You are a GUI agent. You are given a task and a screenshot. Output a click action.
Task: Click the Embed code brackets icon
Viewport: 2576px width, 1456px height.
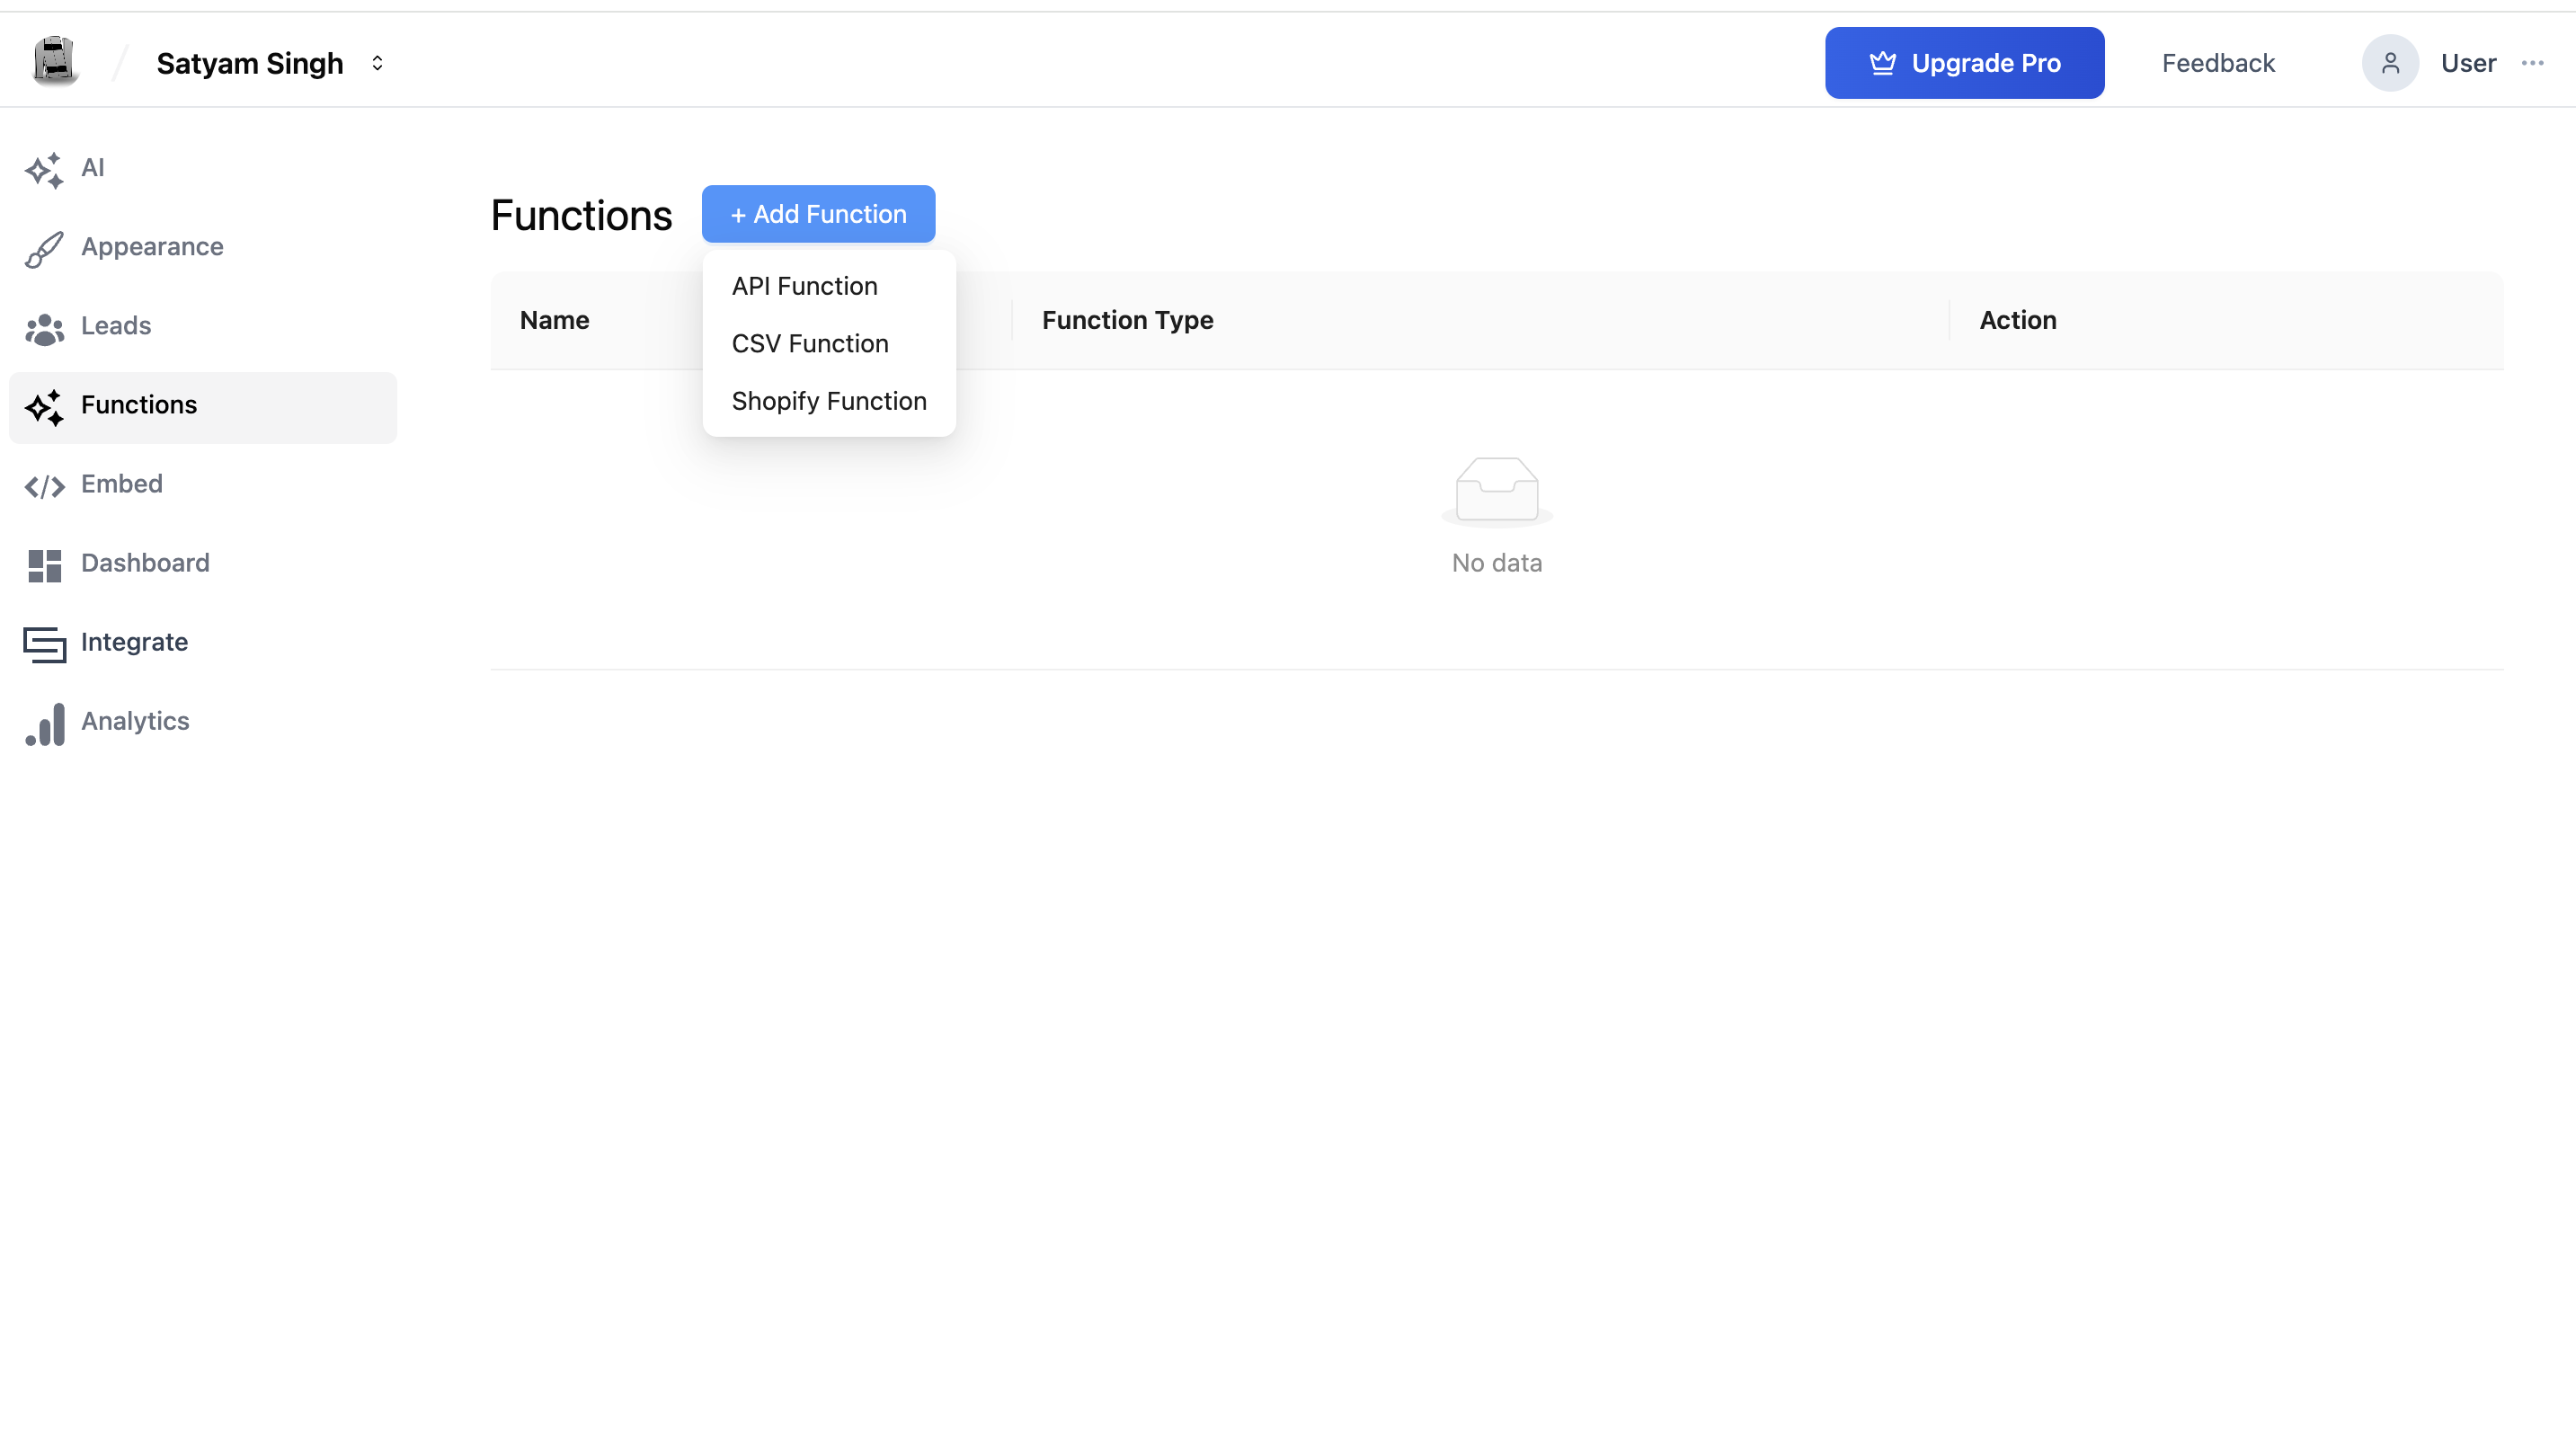pyautogui.click(x=44, y=486)
